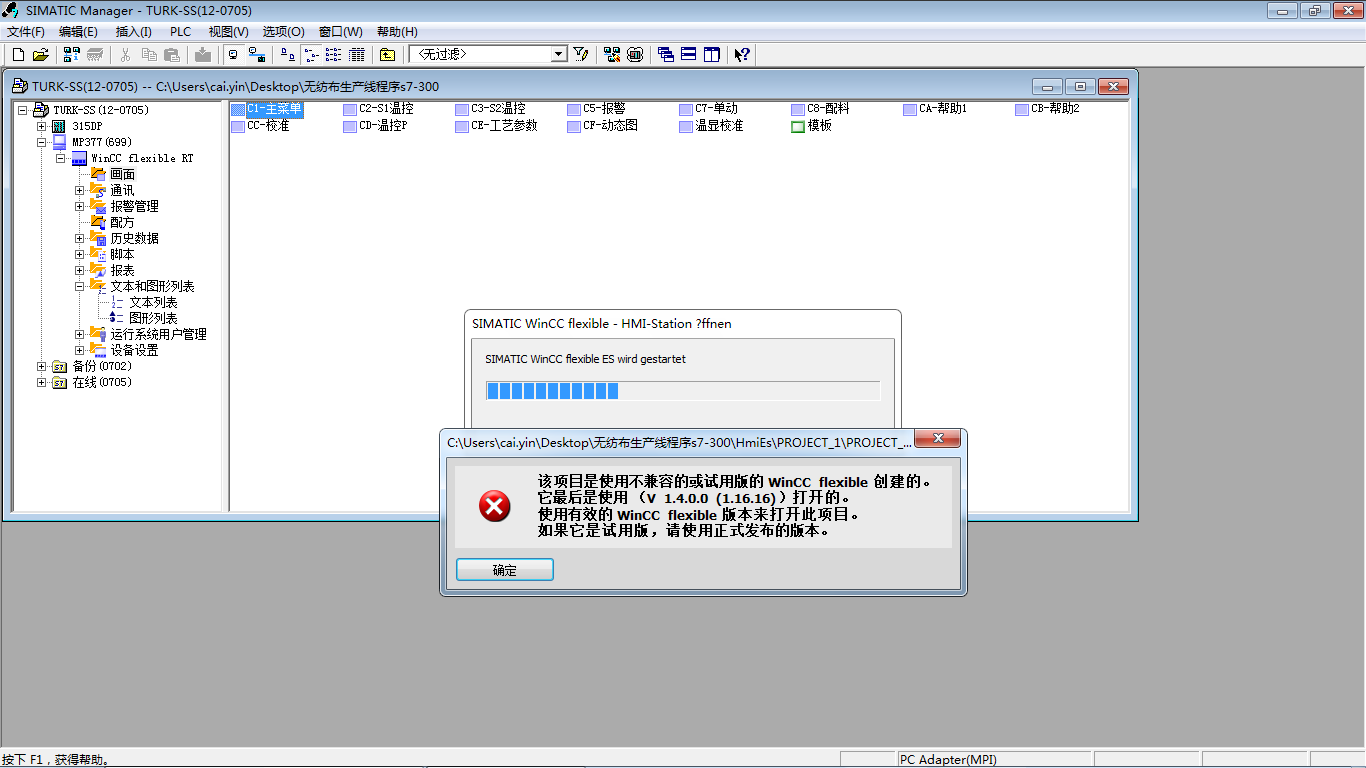Click the SIMATIC Manager title bar system icon
1366x768 pixels.
point(11,10)
